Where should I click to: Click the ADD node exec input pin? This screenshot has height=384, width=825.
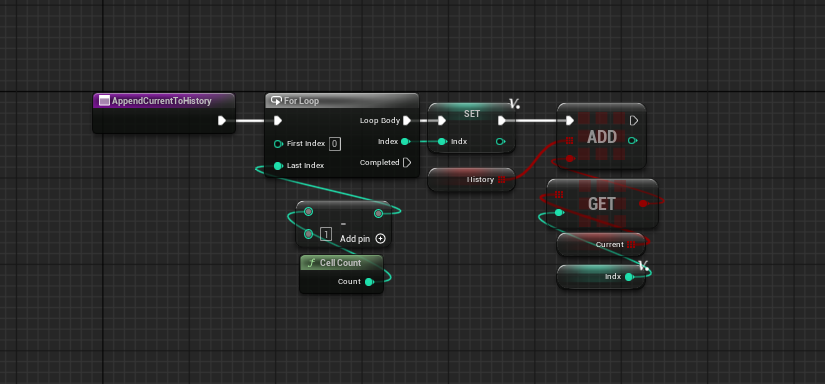[x=569, y=121]
